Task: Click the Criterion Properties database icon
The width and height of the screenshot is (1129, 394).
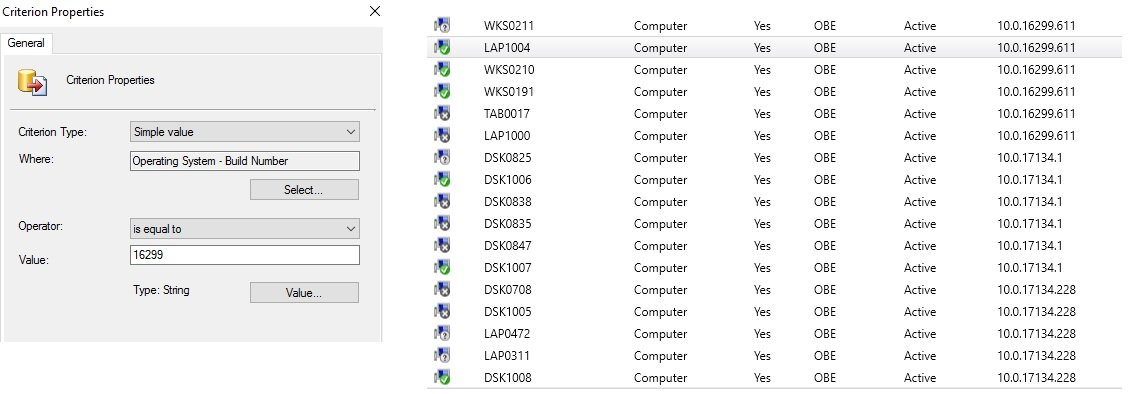Action: (x=33, y=83)
